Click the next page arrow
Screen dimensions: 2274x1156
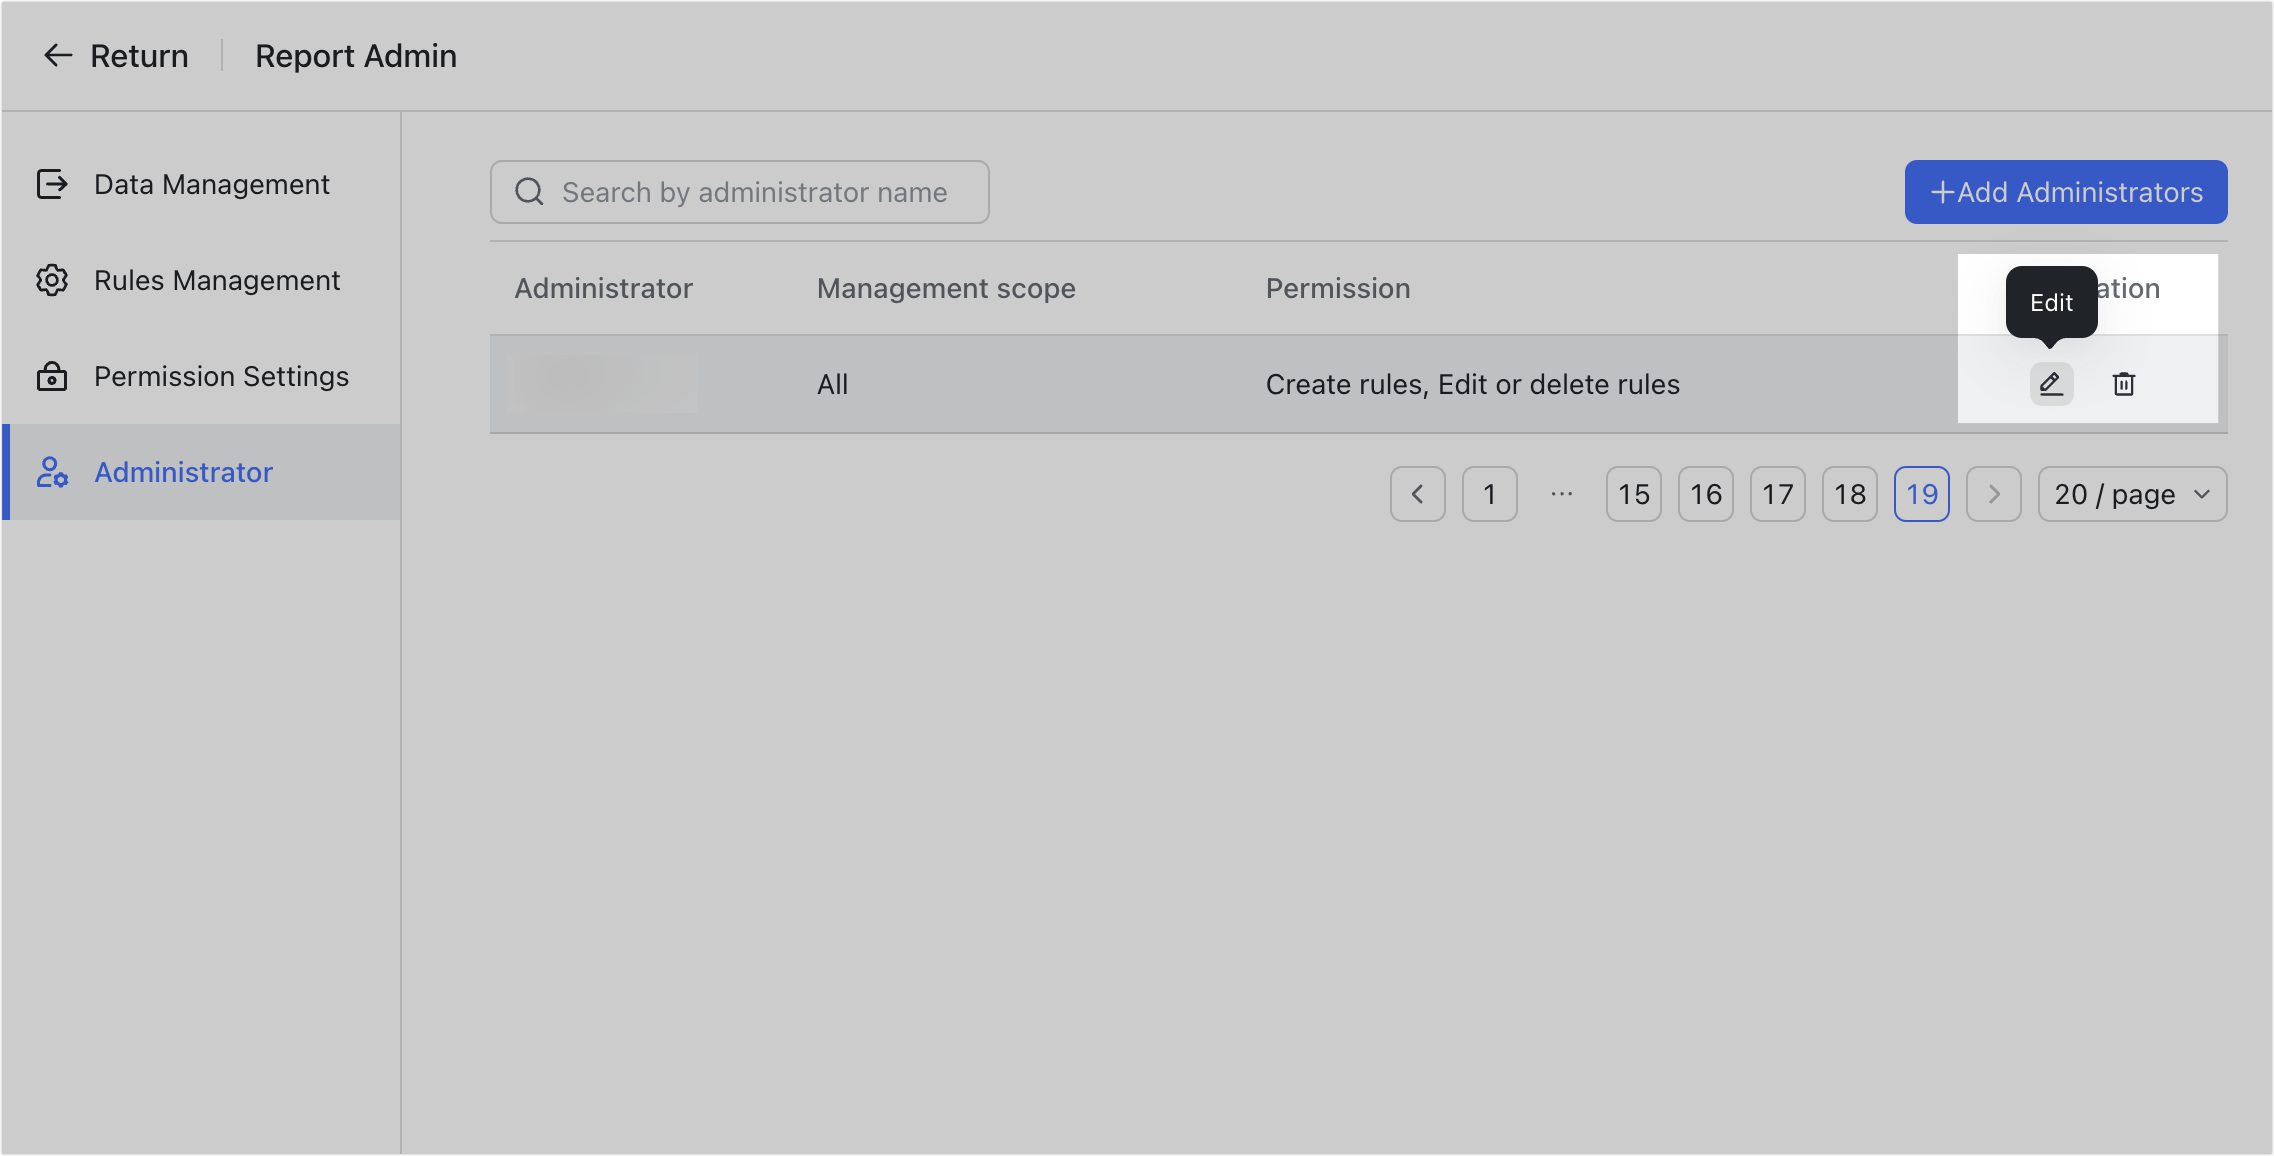point(1993,493)
